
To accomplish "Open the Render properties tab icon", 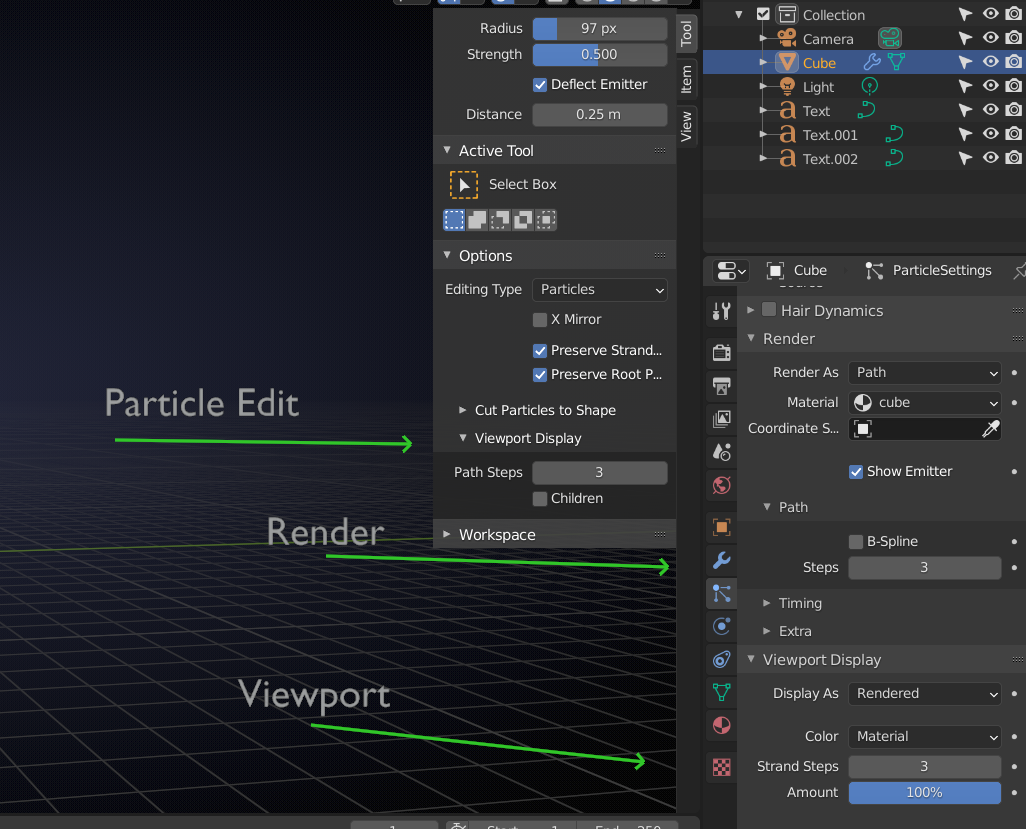I will 721,353.
